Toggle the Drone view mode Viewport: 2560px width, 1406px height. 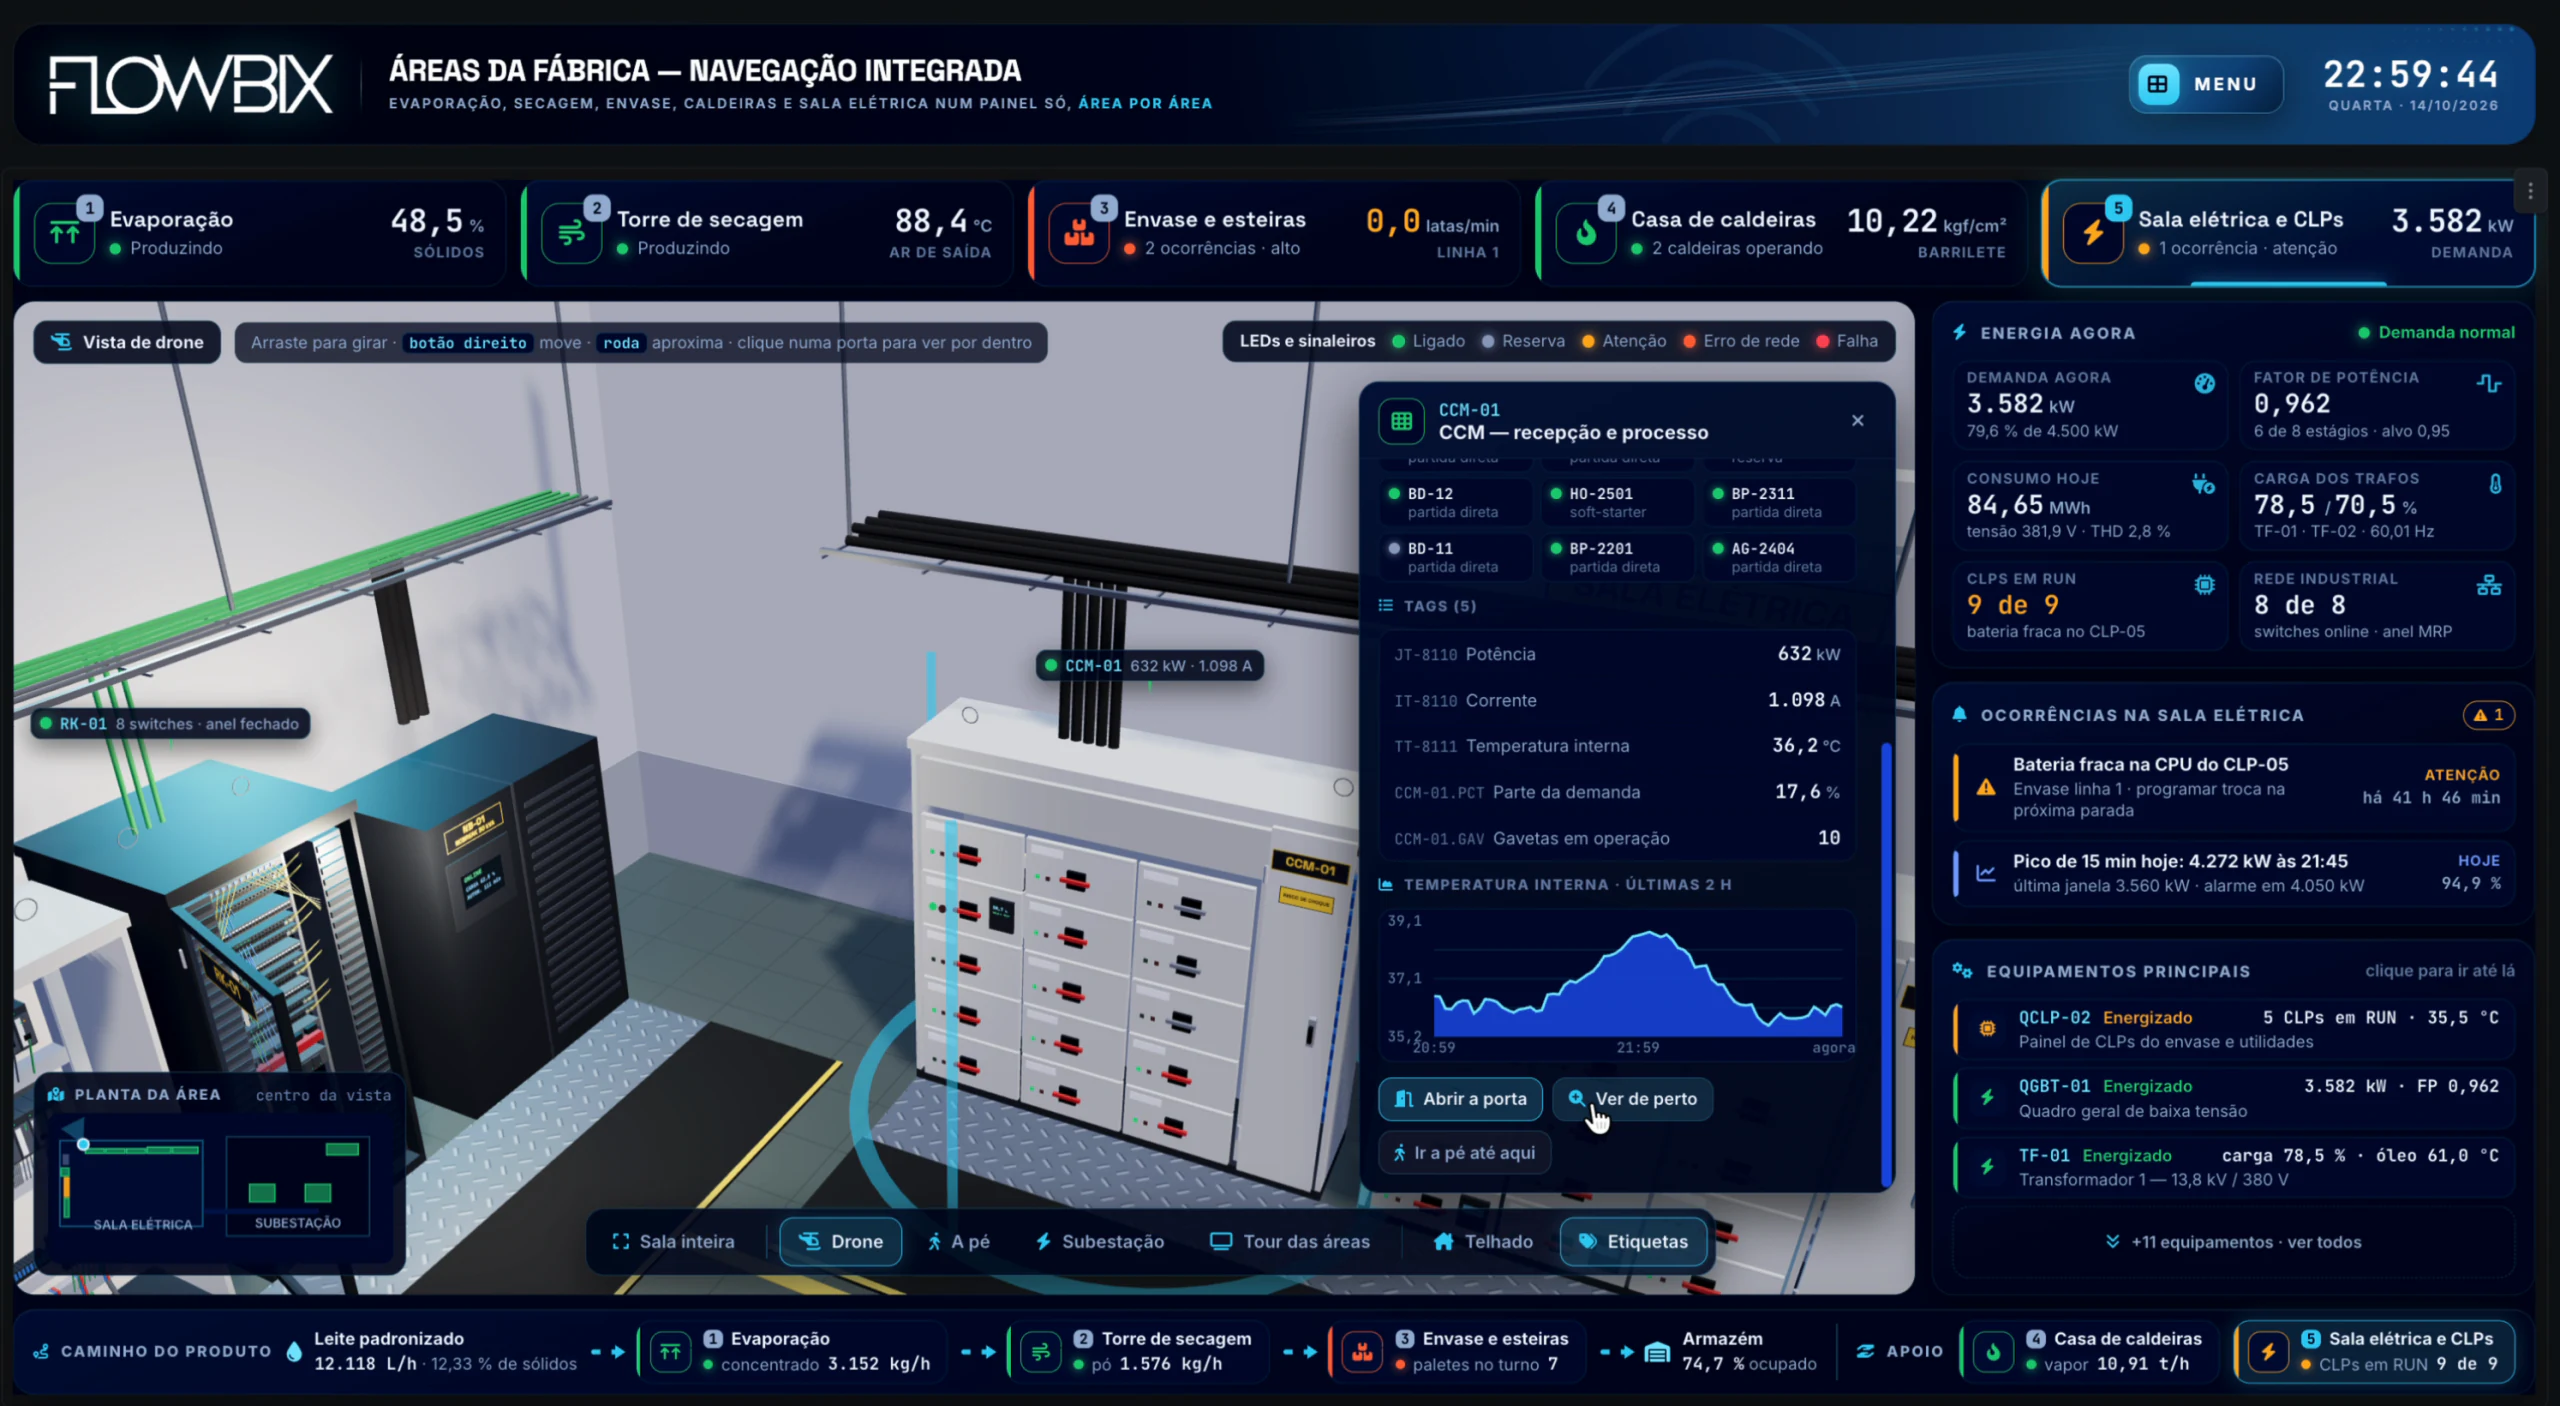pos(840,1242)
